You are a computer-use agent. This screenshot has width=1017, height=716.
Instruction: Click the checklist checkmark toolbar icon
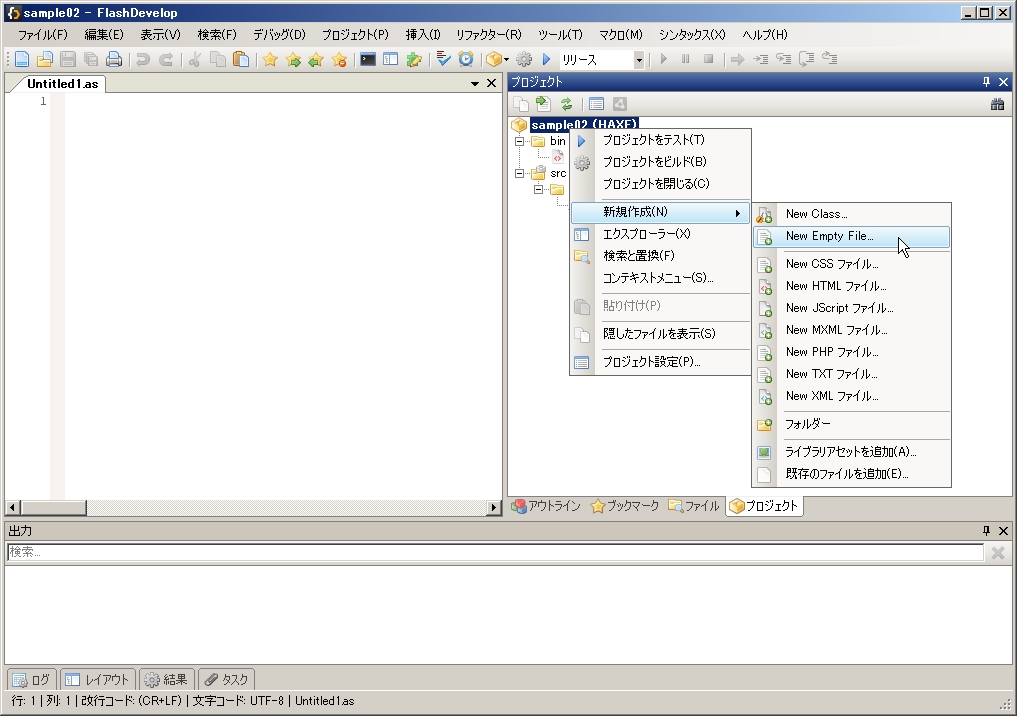pos(443,60)
